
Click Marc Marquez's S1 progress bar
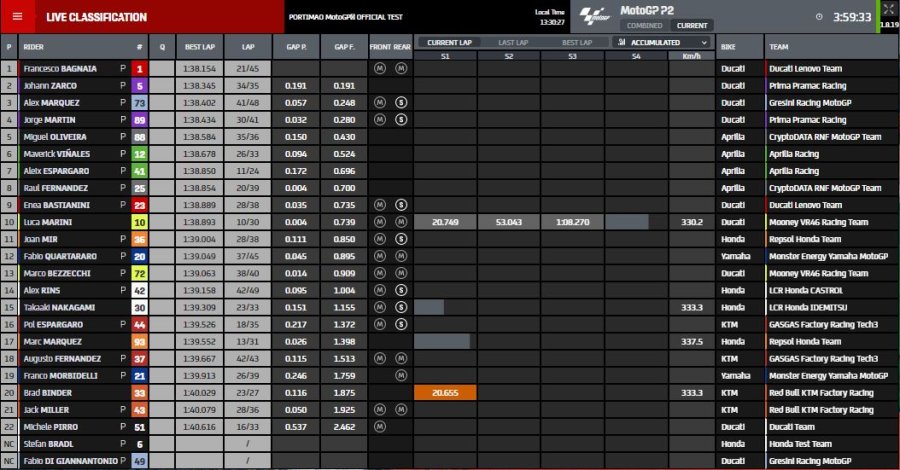click(x=442, y=341)
